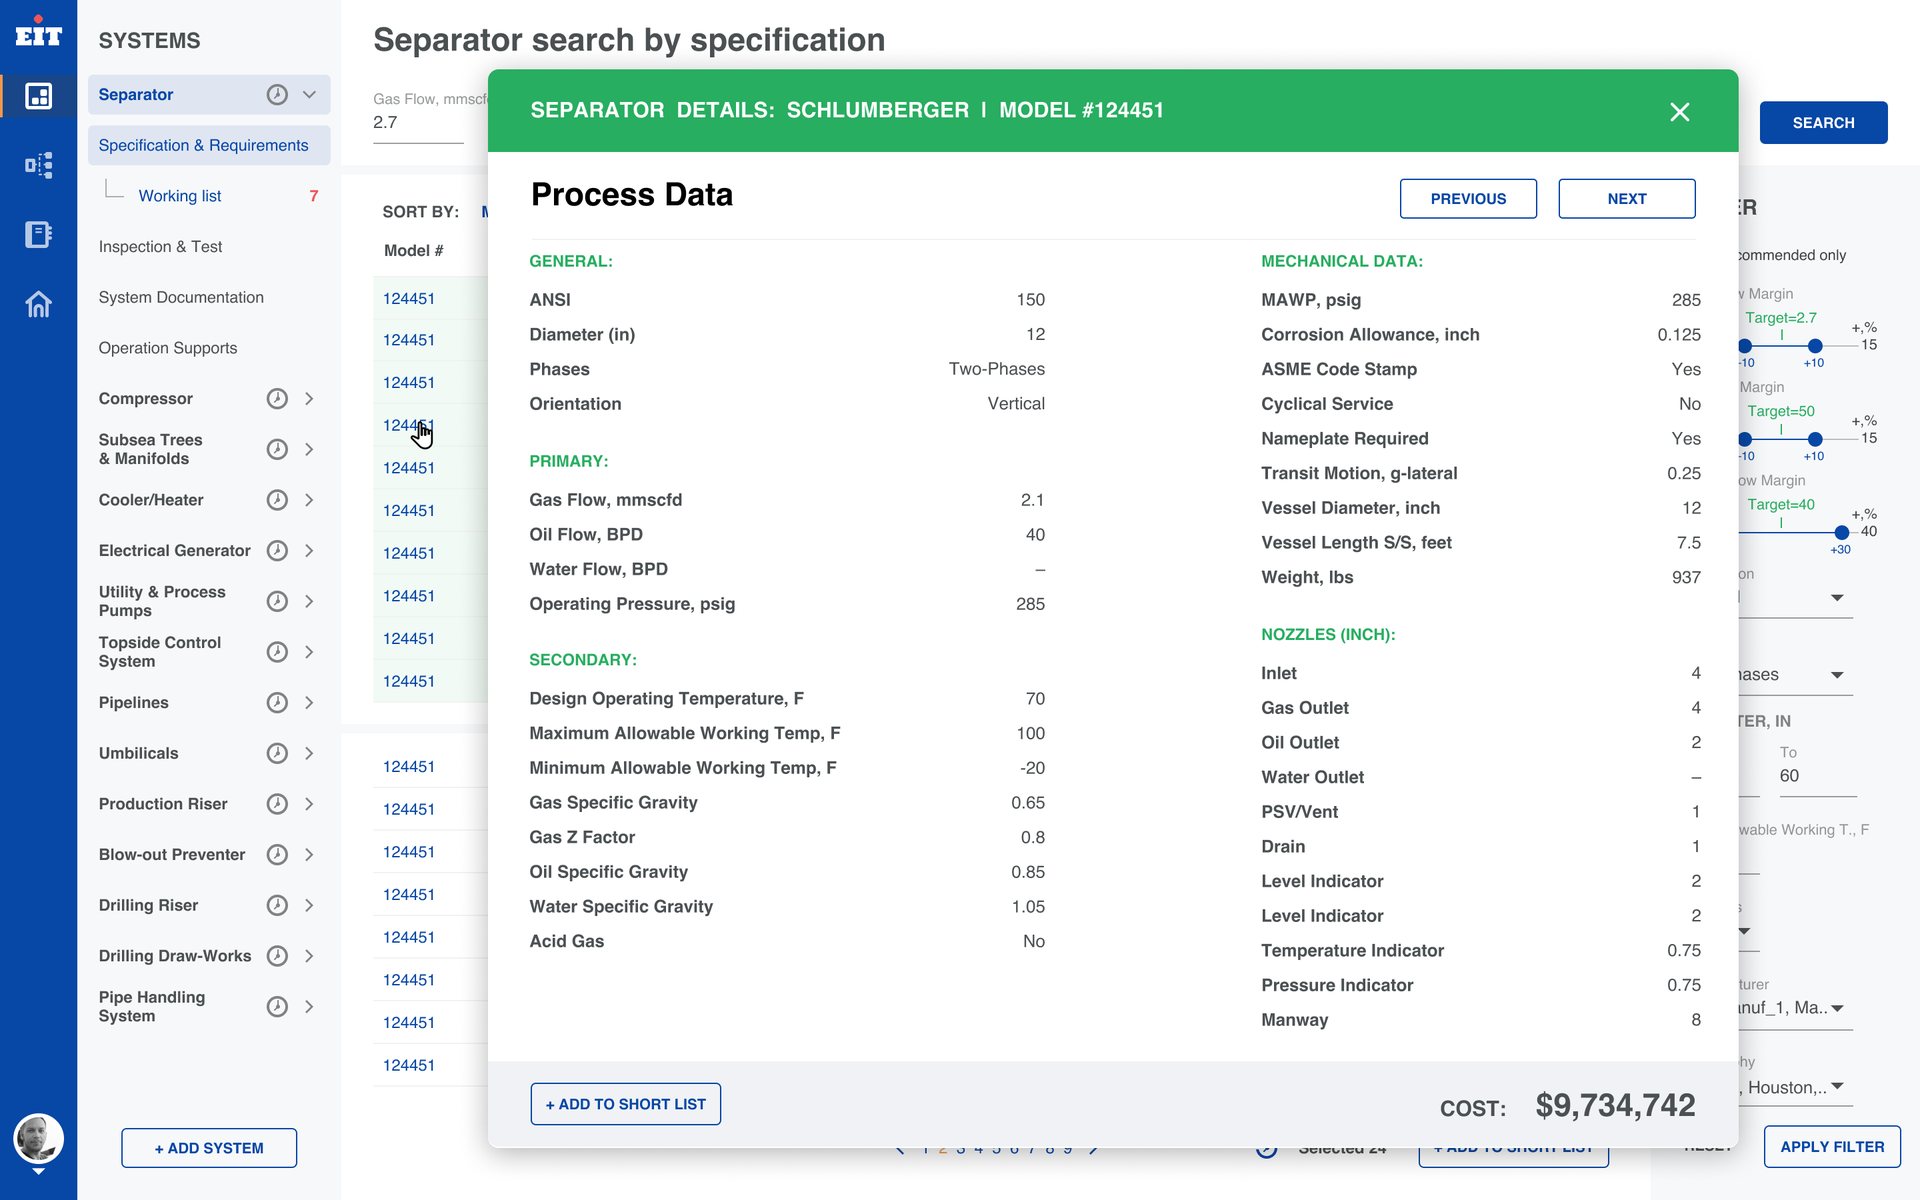1920x1200 pixels.
Task: Click clock icon beside Utility & Process Pumps
Action: coord(277,601)
